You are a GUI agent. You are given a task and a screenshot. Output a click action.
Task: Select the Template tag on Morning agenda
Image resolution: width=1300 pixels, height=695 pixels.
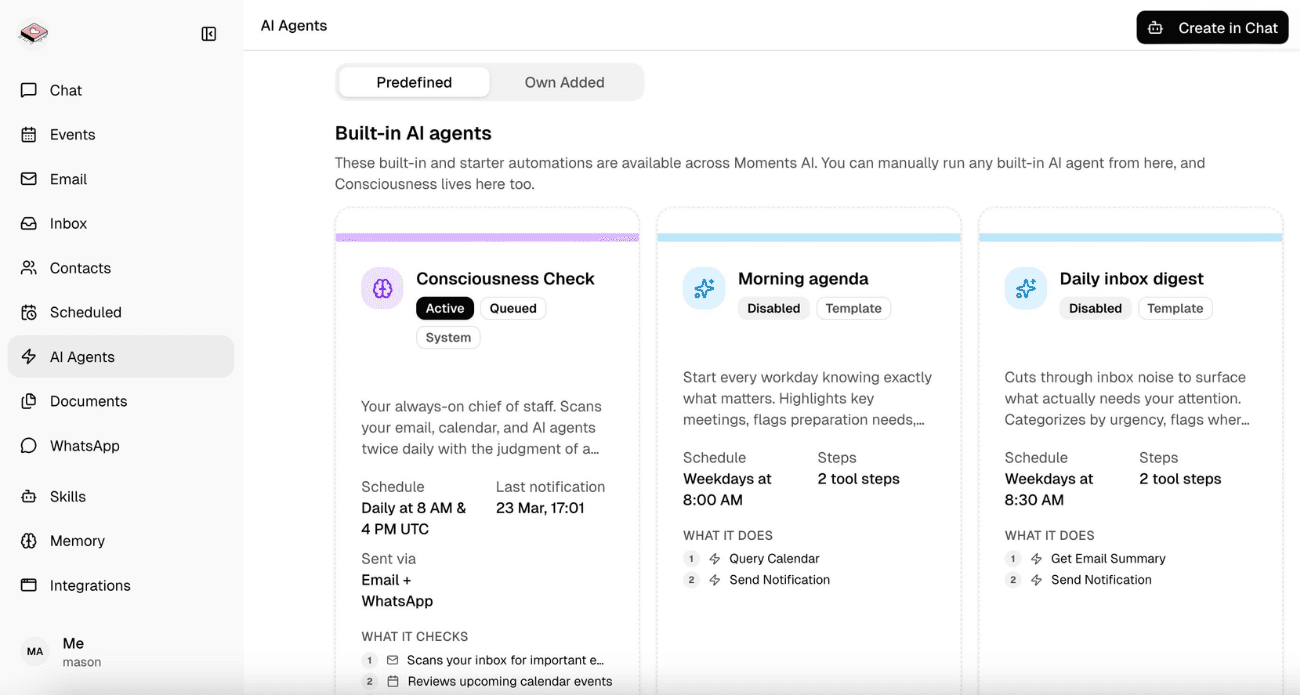[x=853, y=309]
